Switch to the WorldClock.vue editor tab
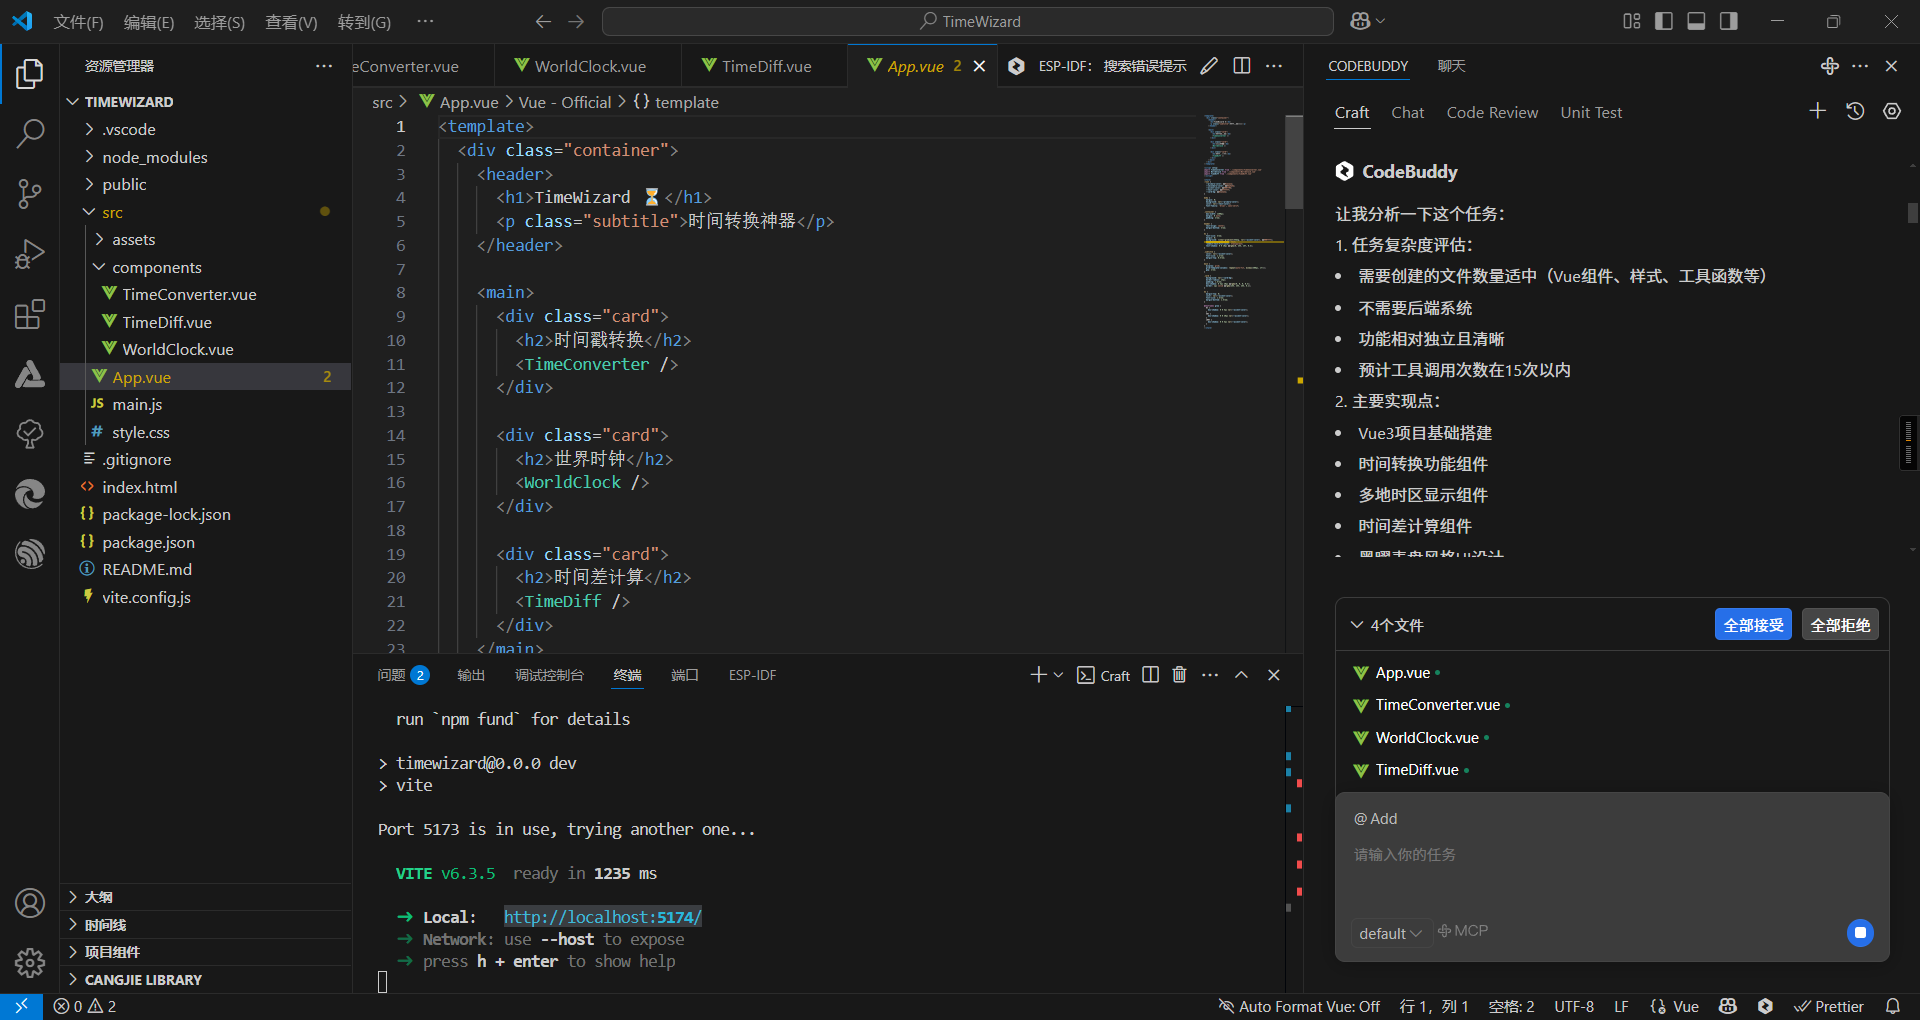Screen dimensions: 1920x1020 pos(590,66)
